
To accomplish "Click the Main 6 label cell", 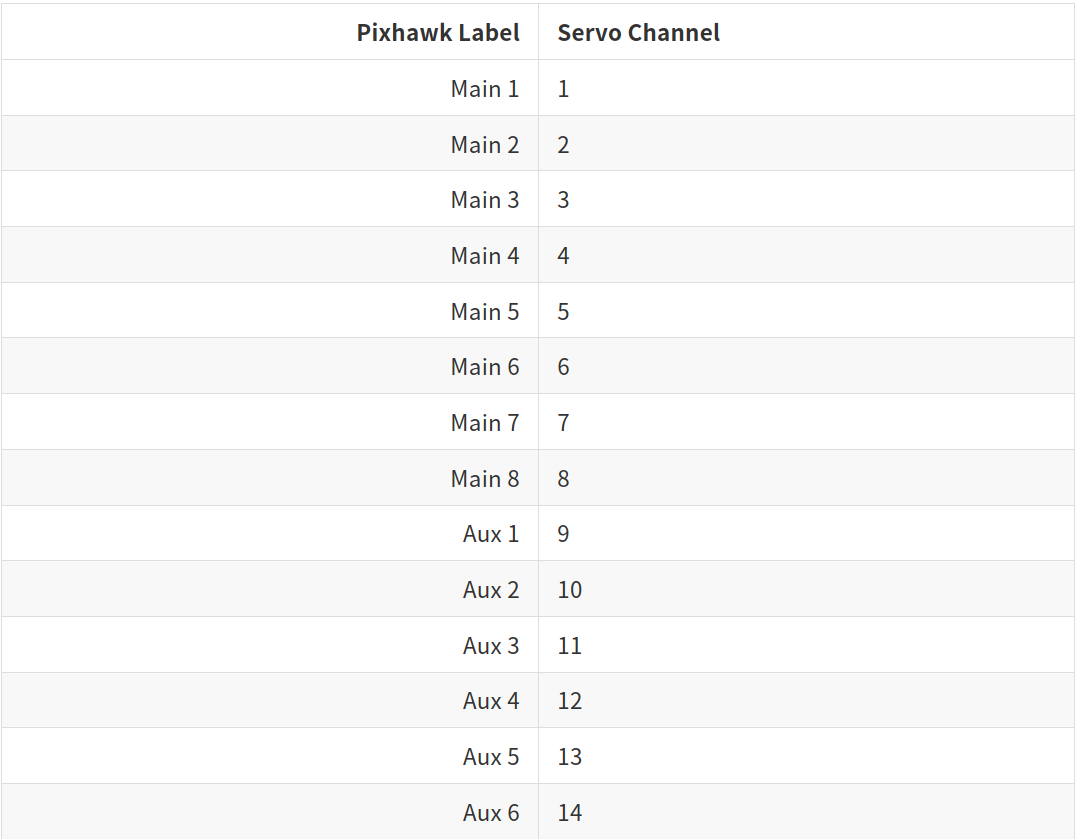I will (x=485, y=367).
